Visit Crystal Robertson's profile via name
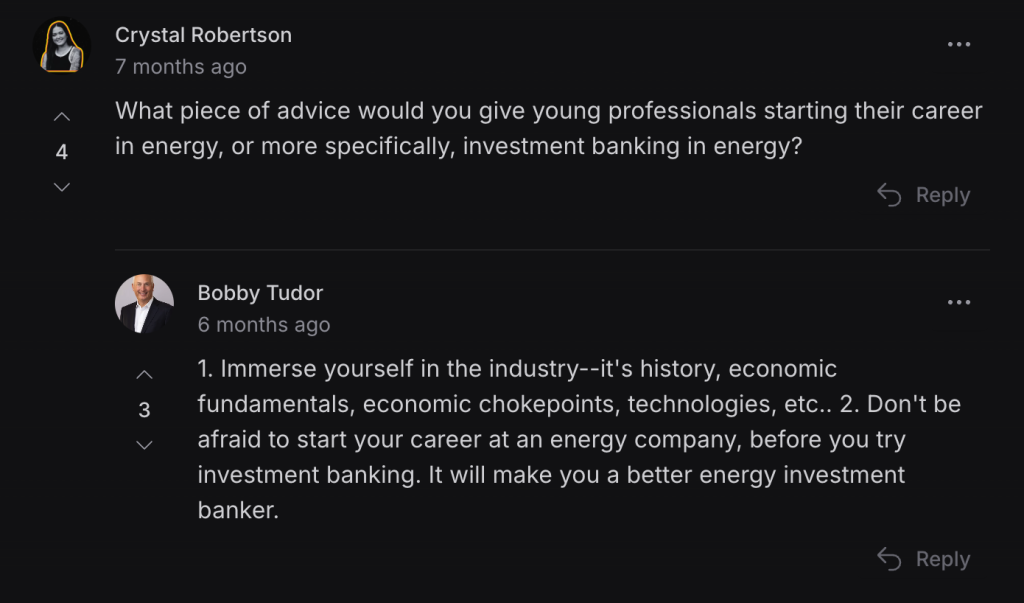The width and height of the screenshot is (1024, 603). pos(203,35)
